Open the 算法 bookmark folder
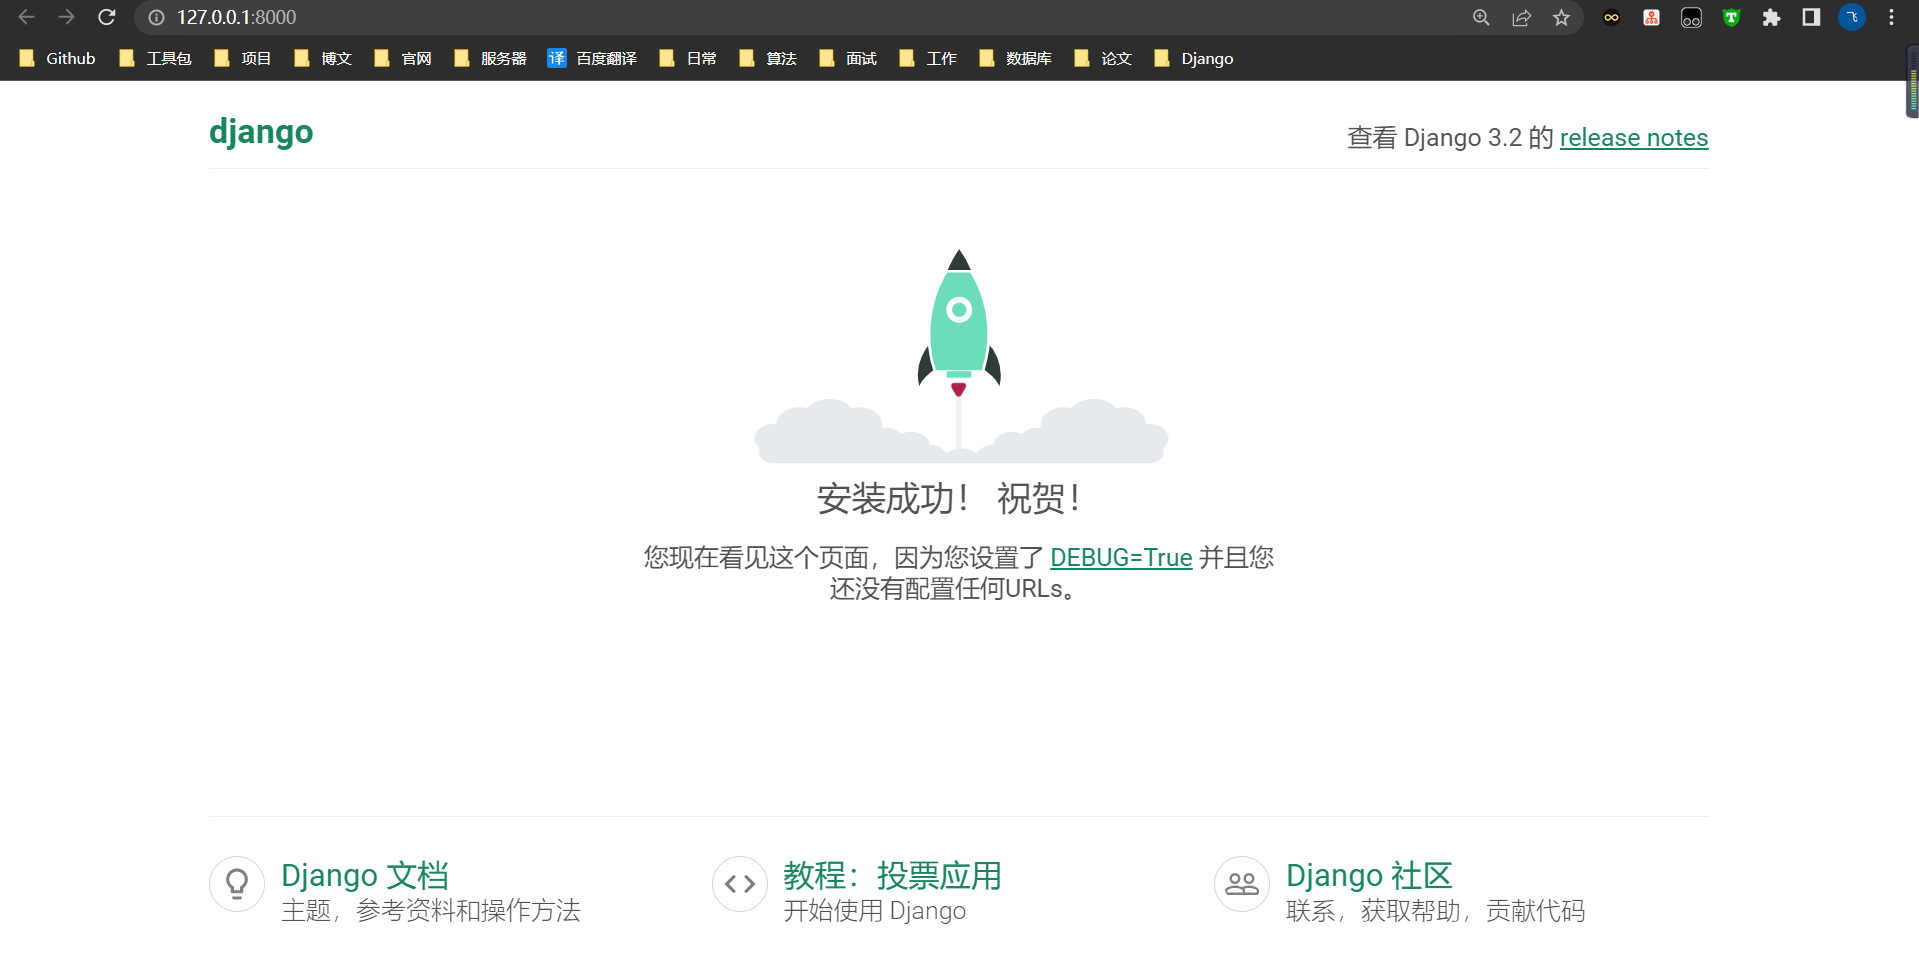 click(768, 59)
